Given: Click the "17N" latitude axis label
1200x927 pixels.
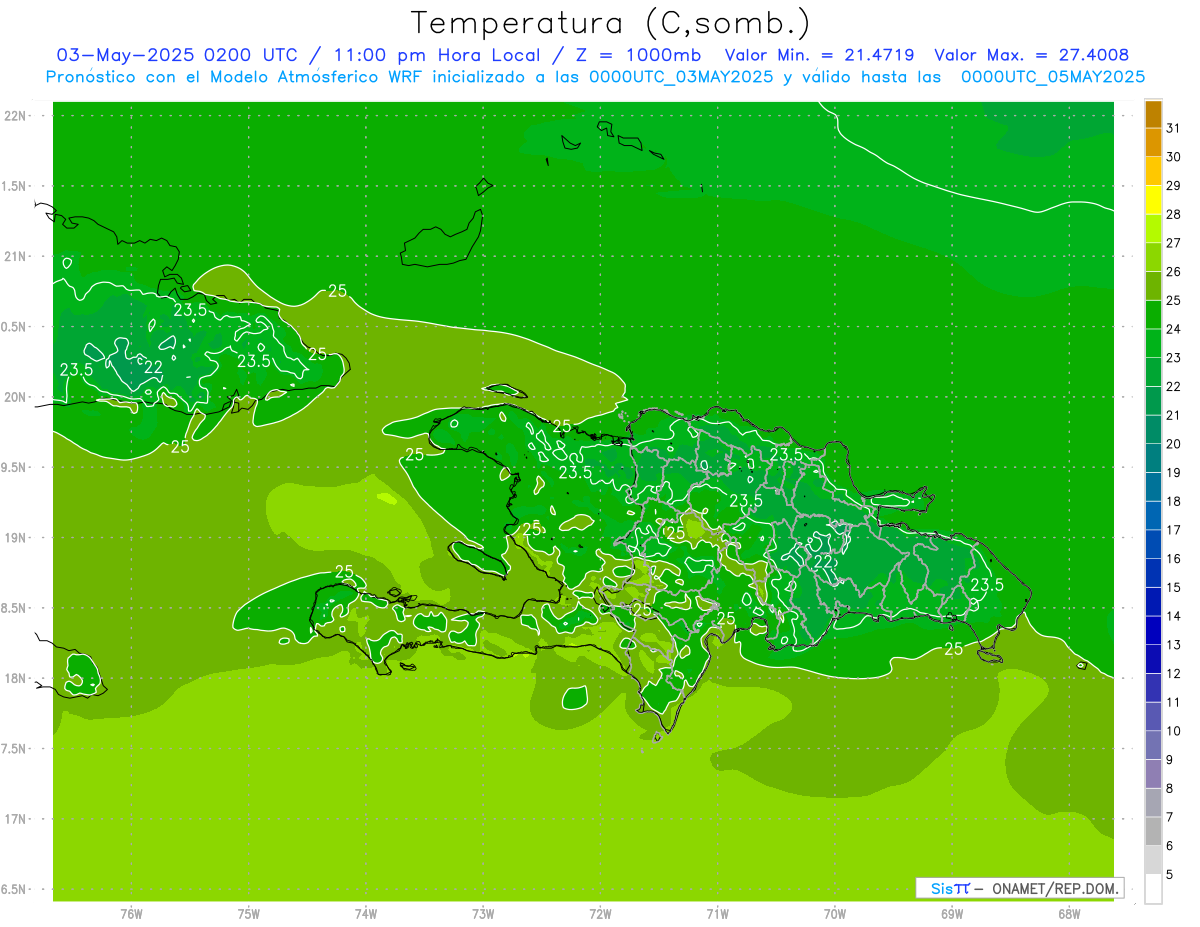Looking at the screenshot, I should pyautogui.click(x=15, y=819).
